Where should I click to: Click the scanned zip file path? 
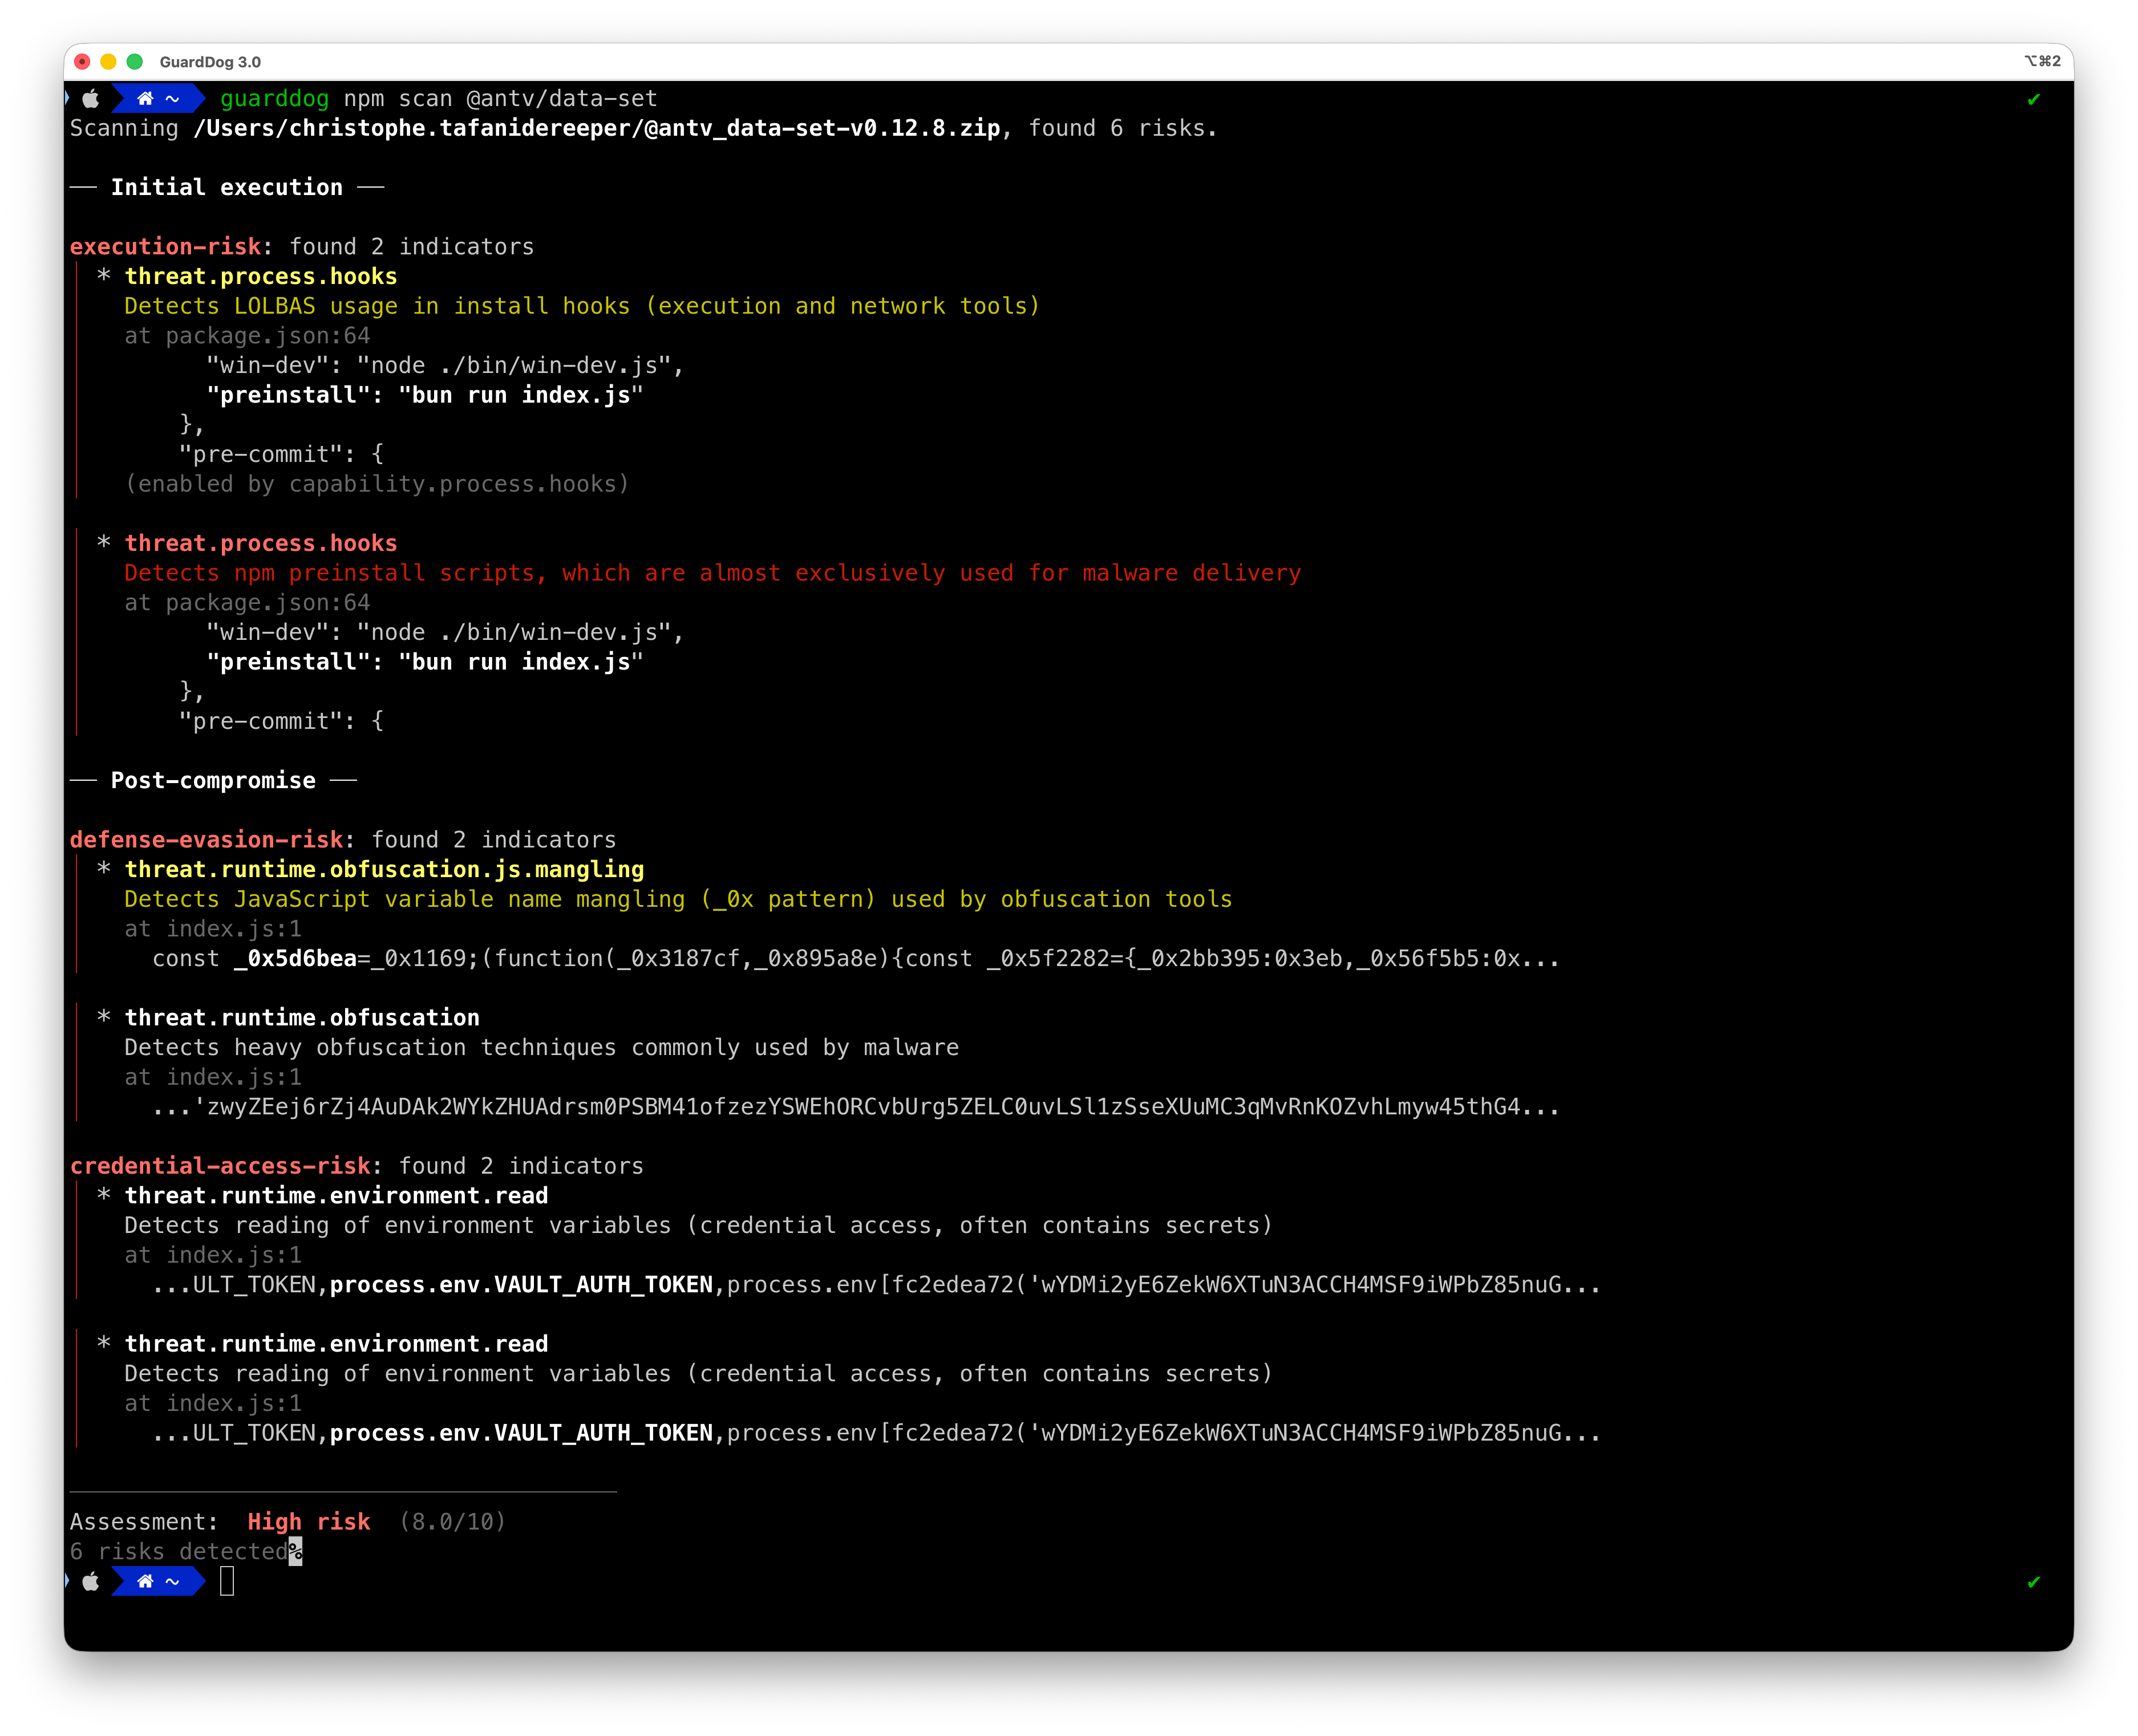(x=597, y=128)
